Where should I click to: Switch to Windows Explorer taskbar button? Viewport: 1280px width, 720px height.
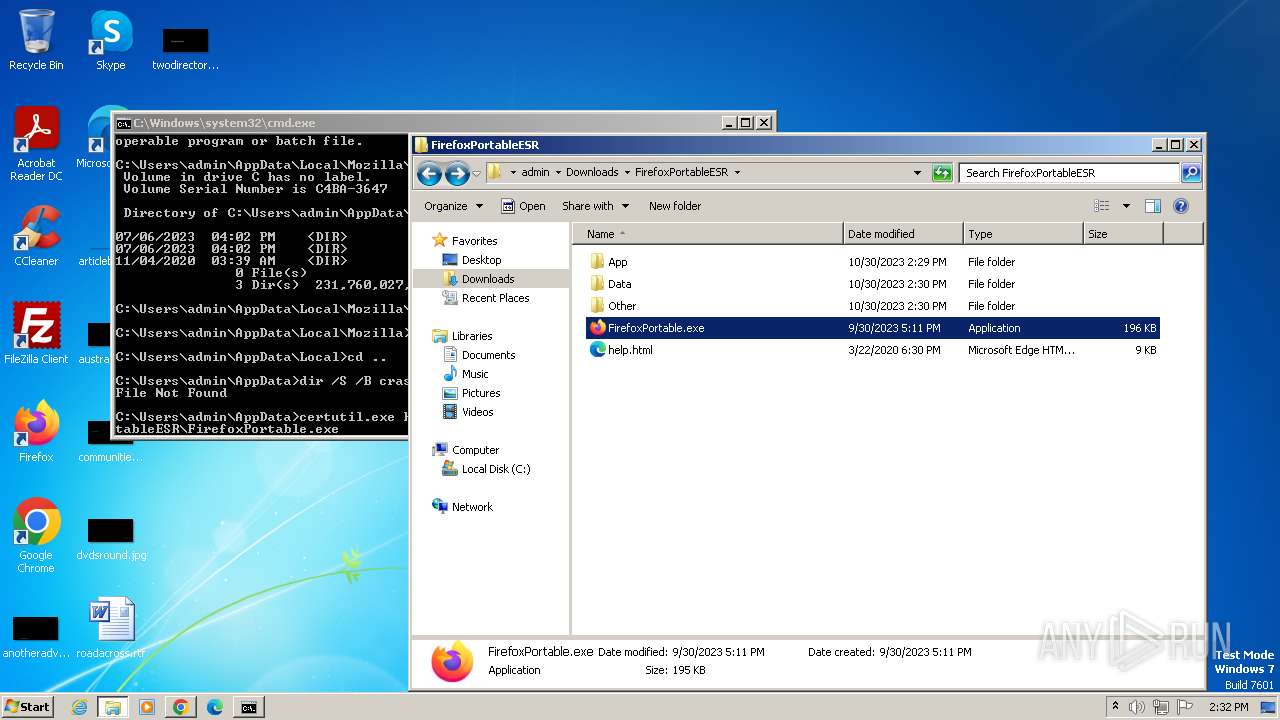click(112, 707)
